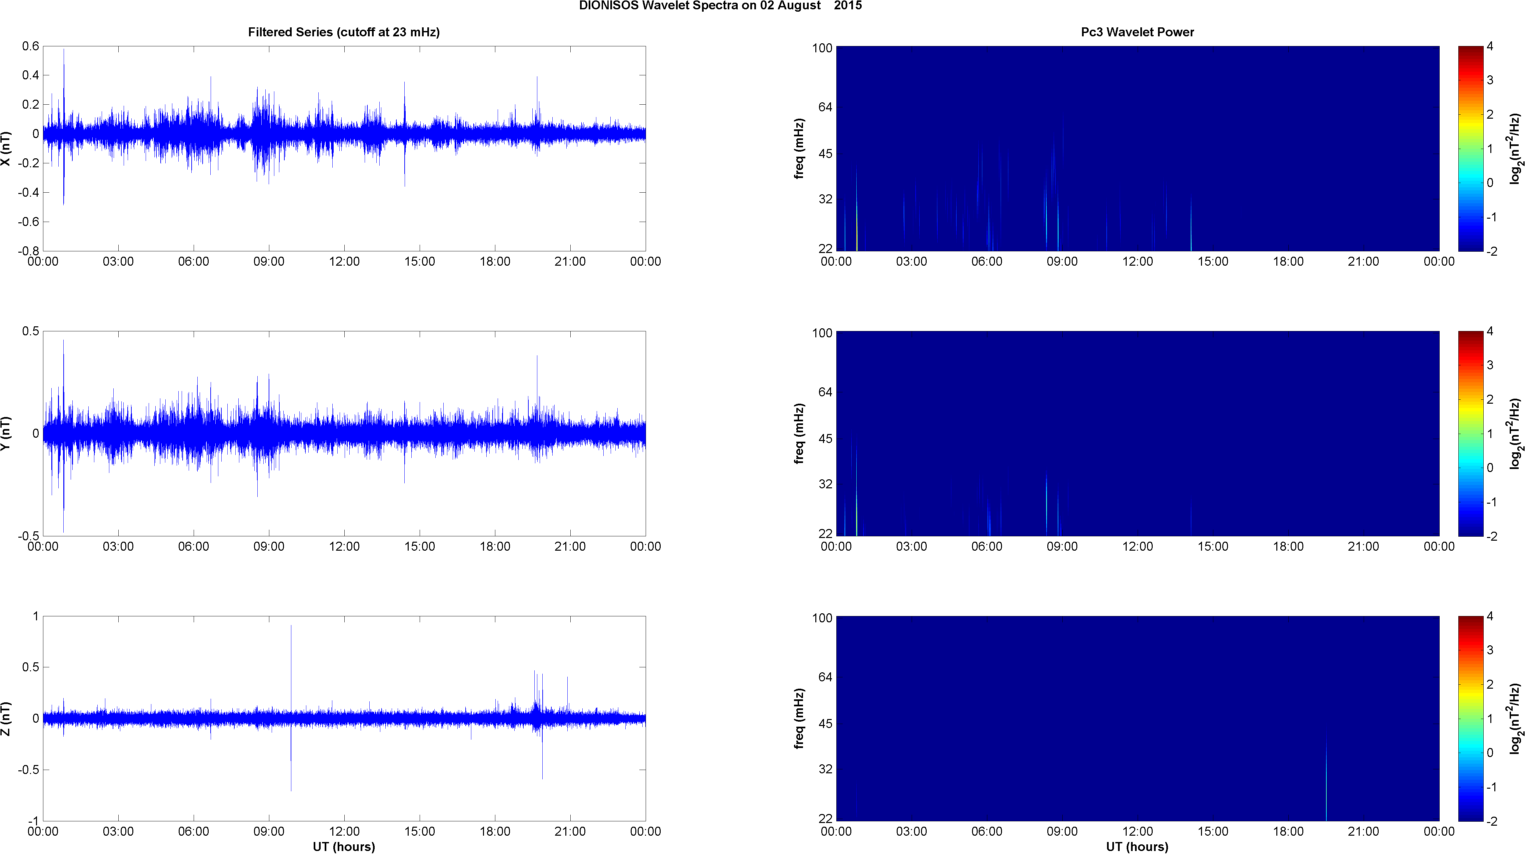
Task: Click the 09:00 tick under the Y series plot
Action: (x=269, y=547)
